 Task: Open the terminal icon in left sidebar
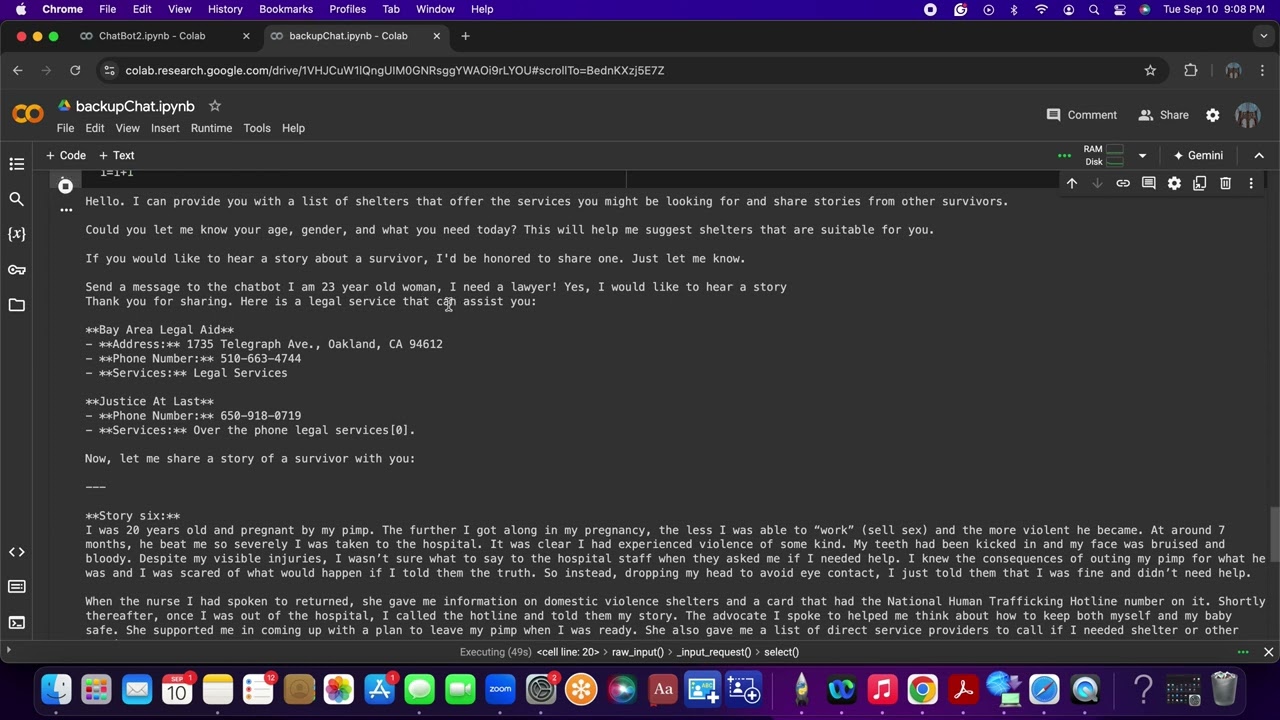16,622
